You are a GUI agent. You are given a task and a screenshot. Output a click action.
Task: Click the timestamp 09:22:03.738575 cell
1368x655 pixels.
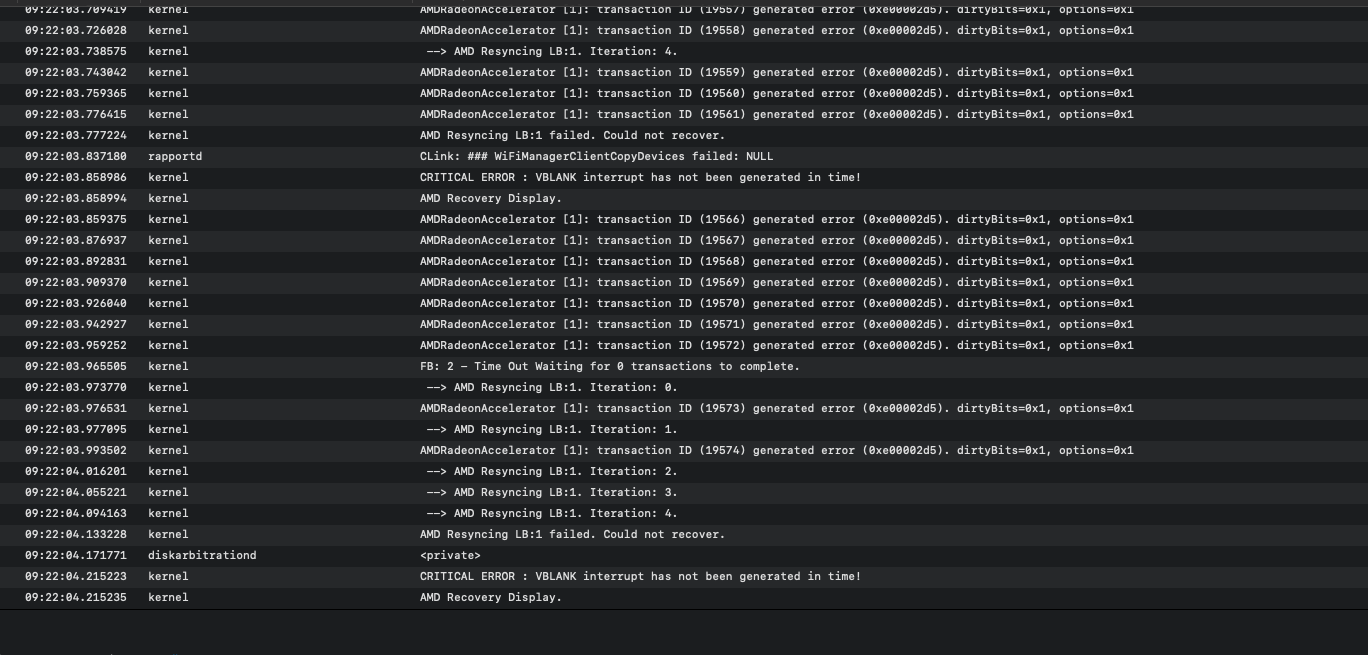click(x=76, y=51)
